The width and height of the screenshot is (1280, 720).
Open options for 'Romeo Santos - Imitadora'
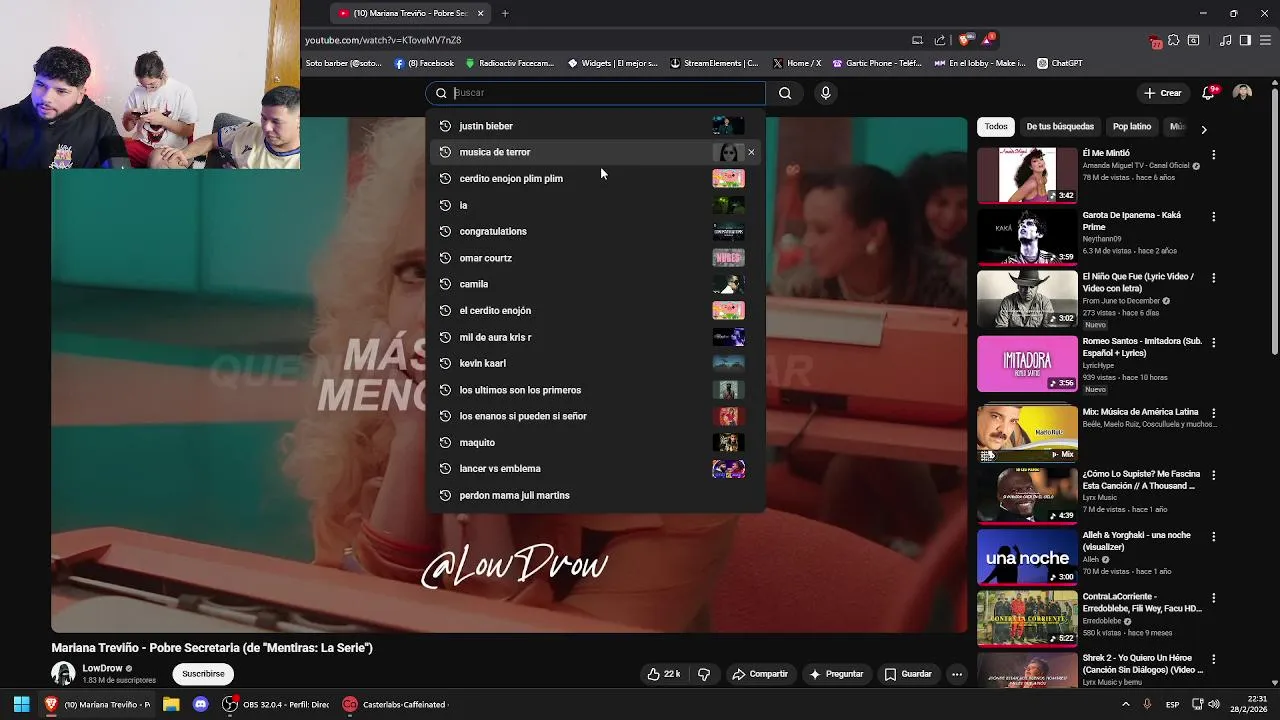click(1213, 343)
